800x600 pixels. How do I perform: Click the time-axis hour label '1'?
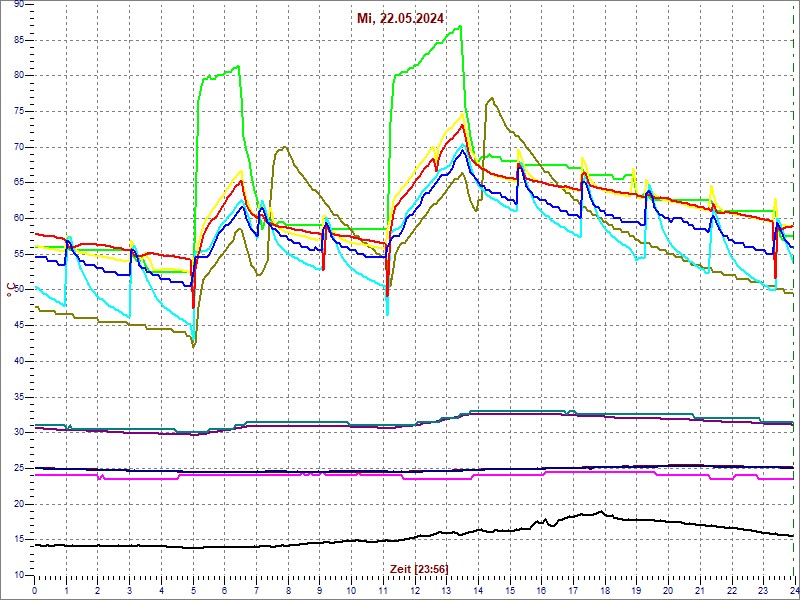(66, 590)
